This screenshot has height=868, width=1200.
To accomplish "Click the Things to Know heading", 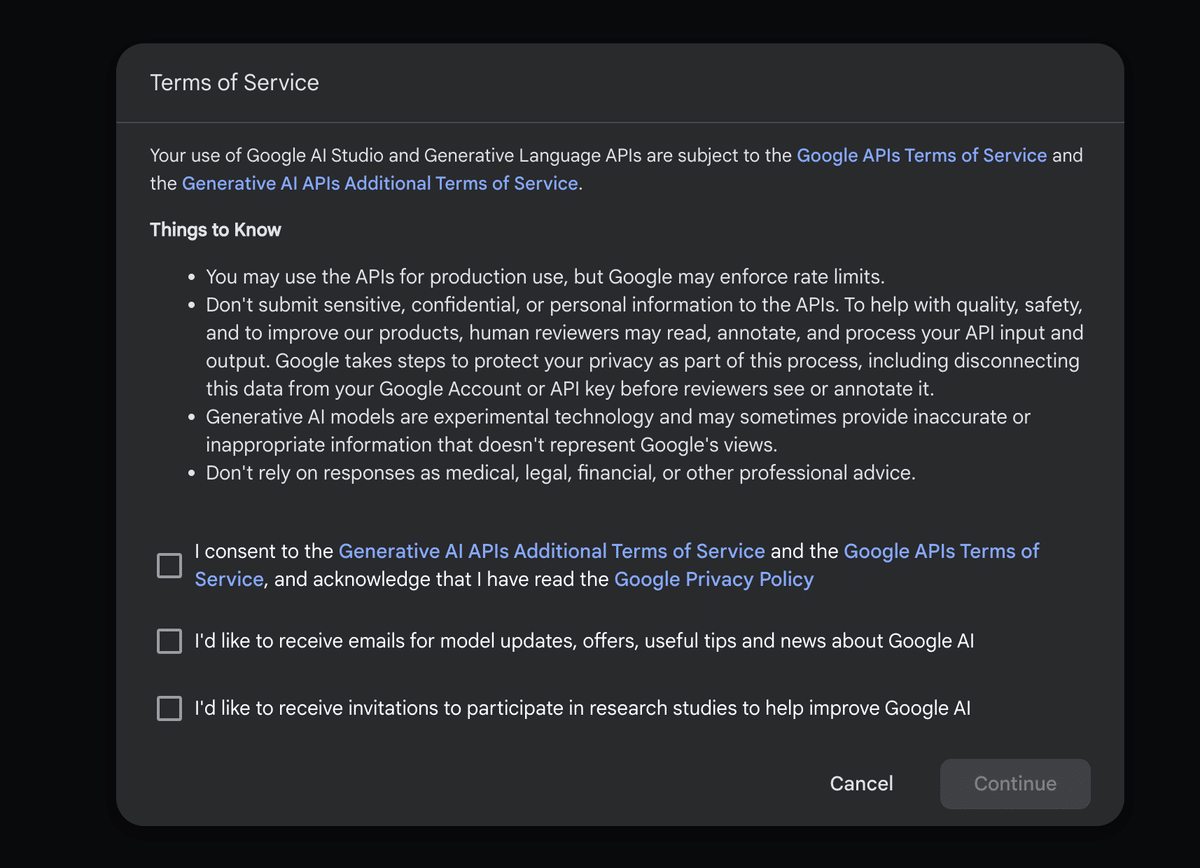I will [x=215, y=229].
